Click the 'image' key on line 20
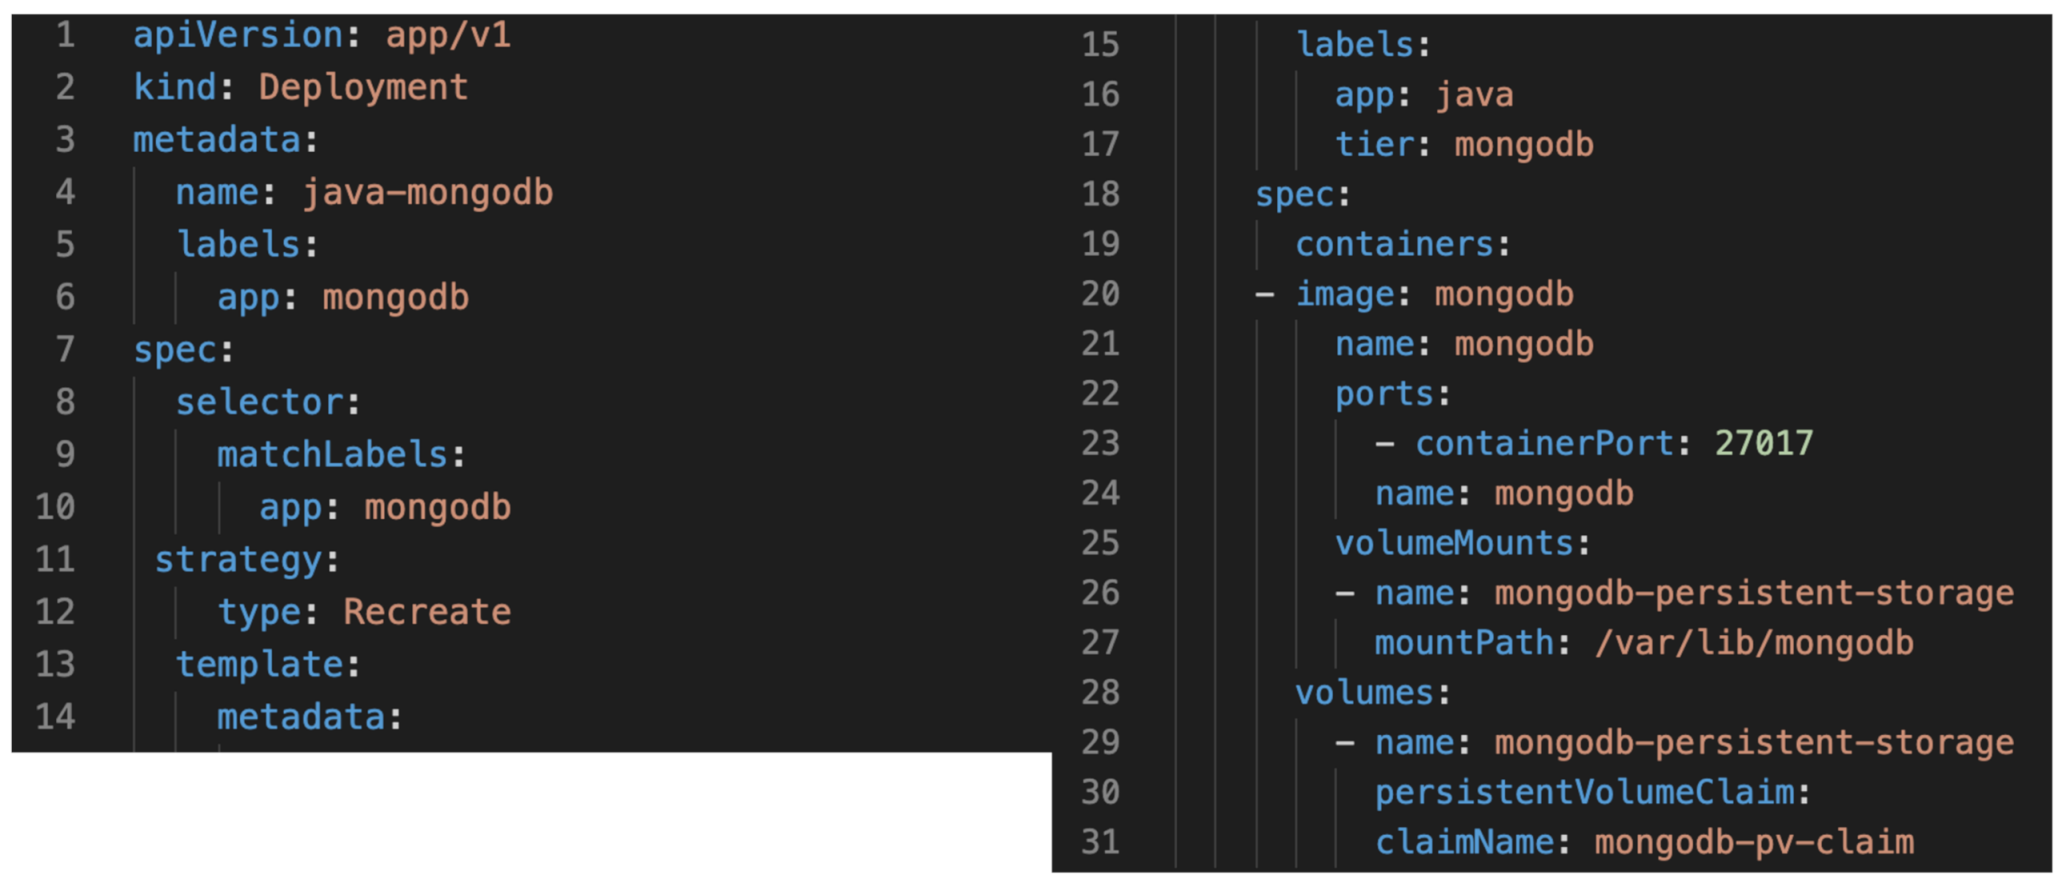The width and height of the screenshot is (2066, 883). point(1345,294)
